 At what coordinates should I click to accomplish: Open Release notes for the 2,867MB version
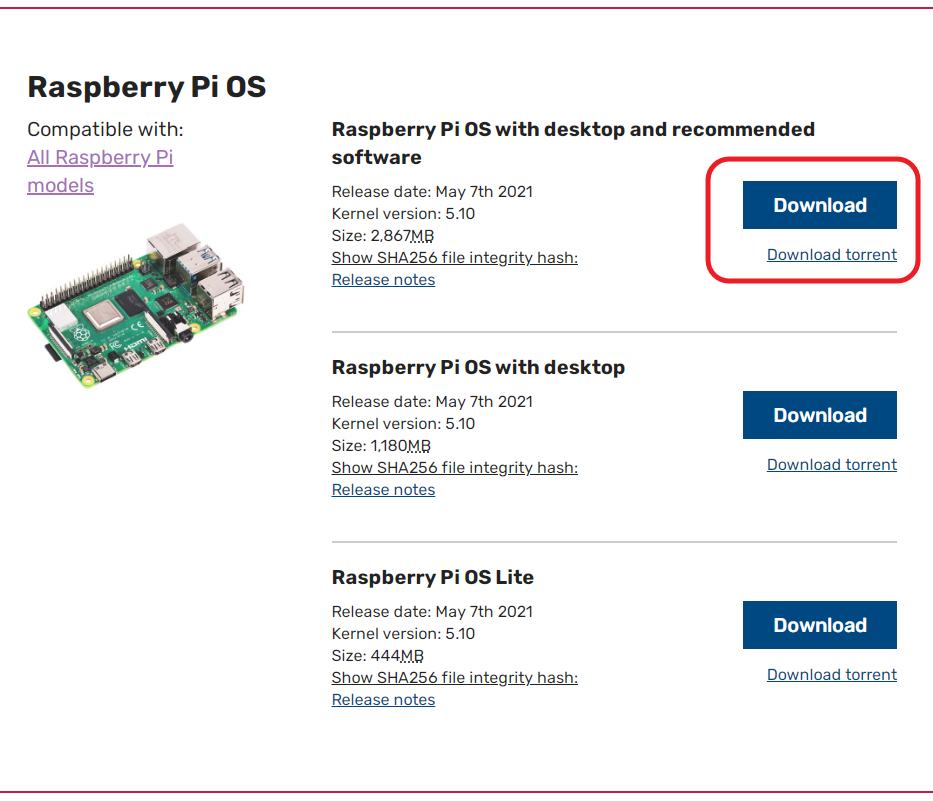pos(383,280)
